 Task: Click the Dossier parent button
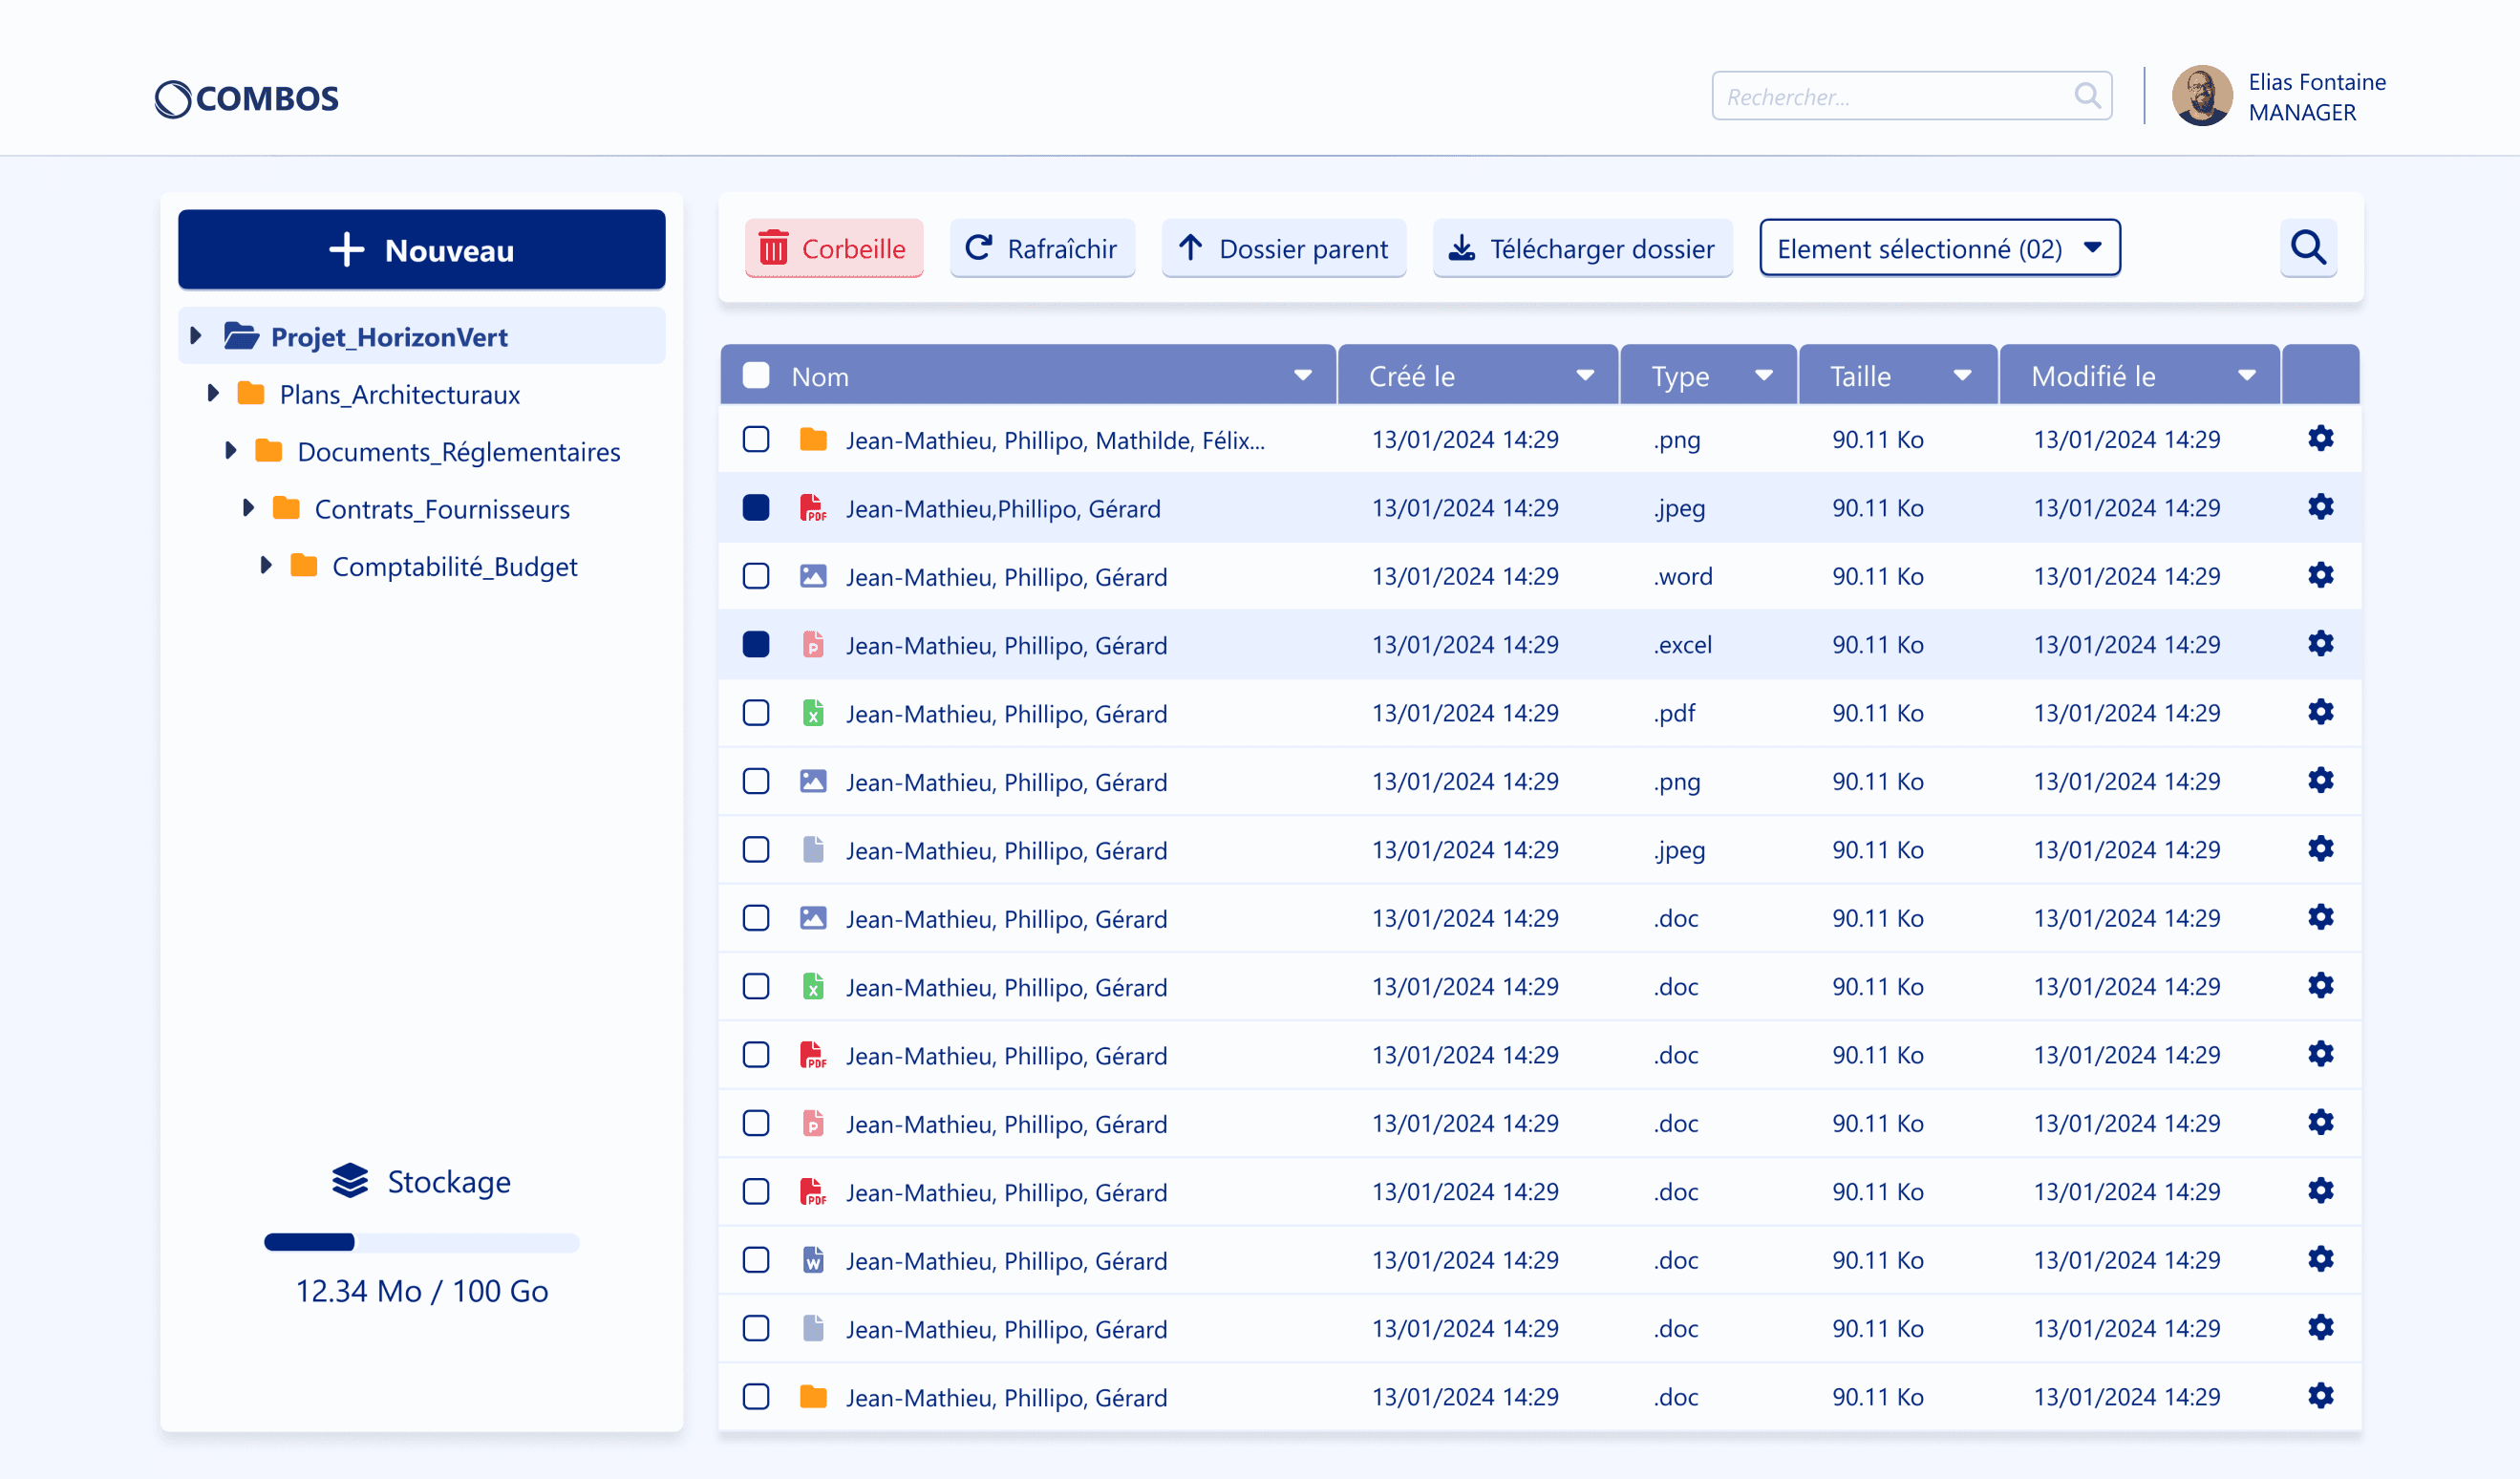click(x=1283, y=248)
